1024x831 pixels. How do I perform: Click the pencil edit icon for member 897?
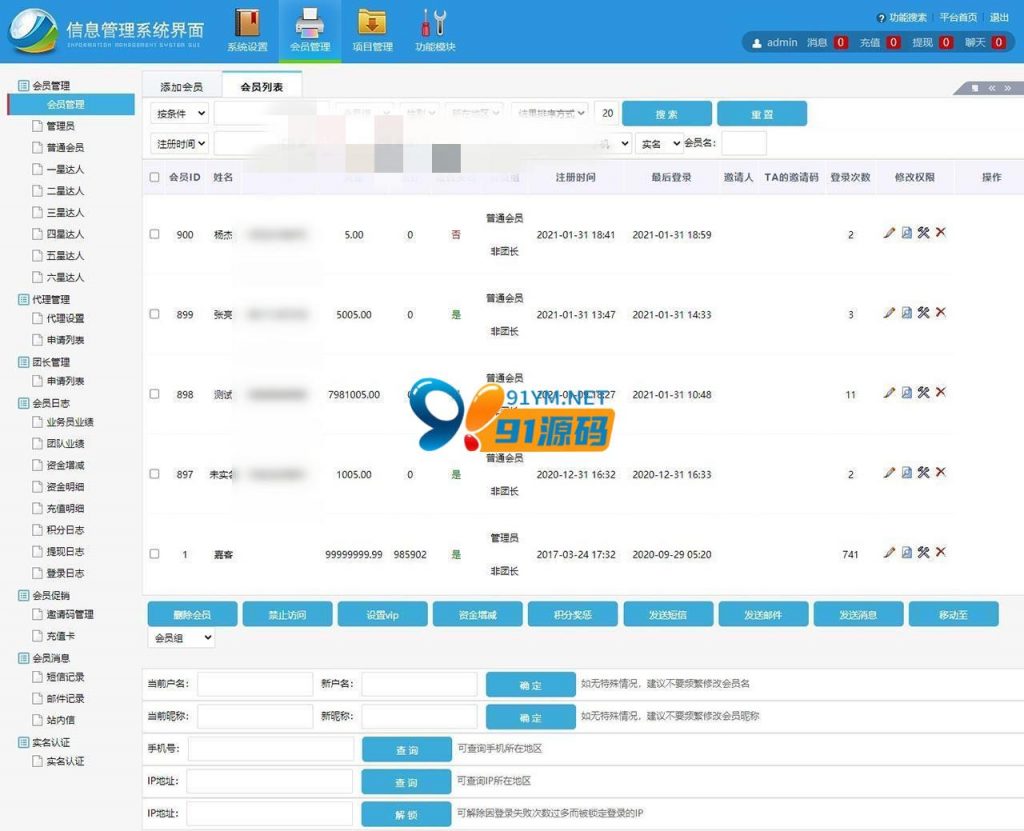[889, 472]
